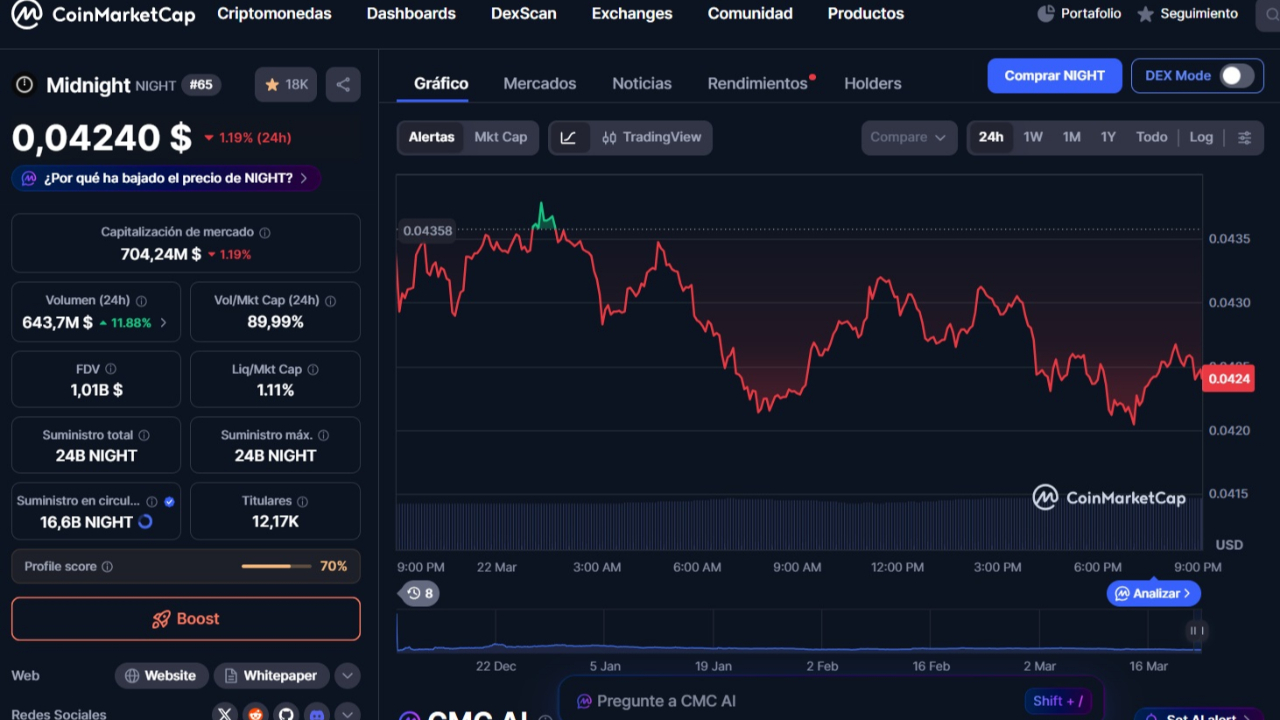The image size is (1280, 720).
Task: Toggle Log scale on chart
Action: click(1201, 138)
